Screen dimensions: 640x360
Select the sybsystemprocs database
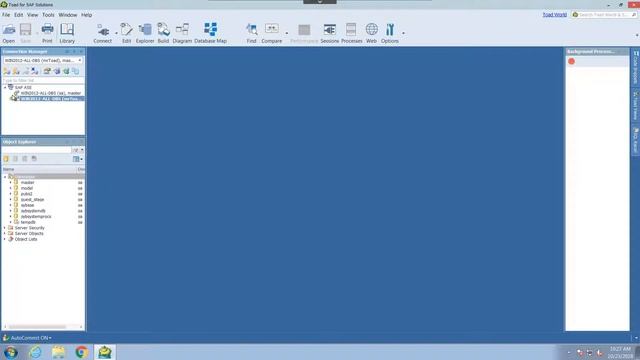click(x=36, y=217)
